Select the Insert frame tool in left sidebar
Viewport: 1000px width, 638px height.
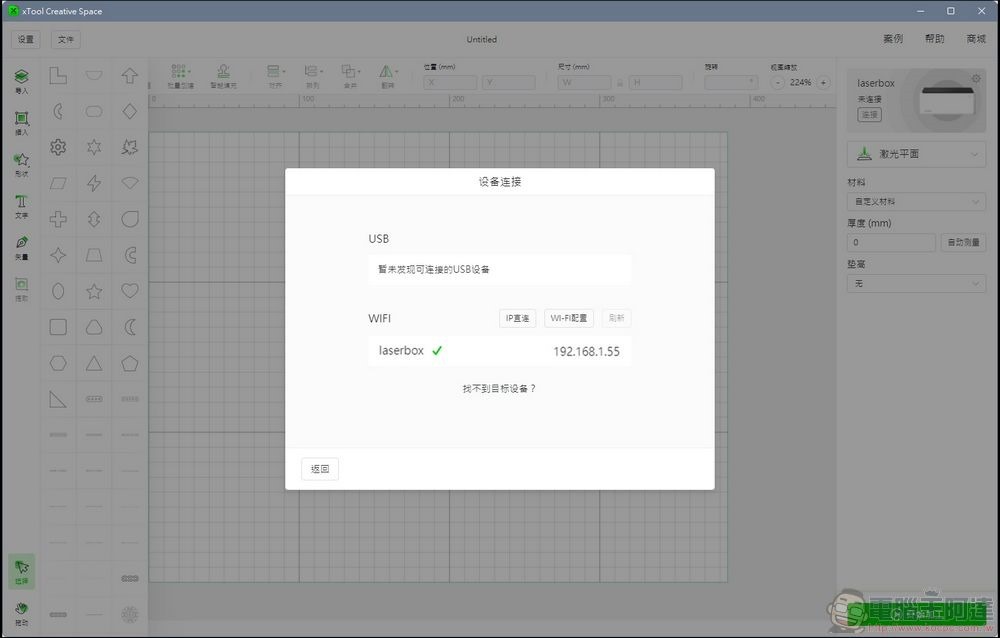tap(22, 122)
